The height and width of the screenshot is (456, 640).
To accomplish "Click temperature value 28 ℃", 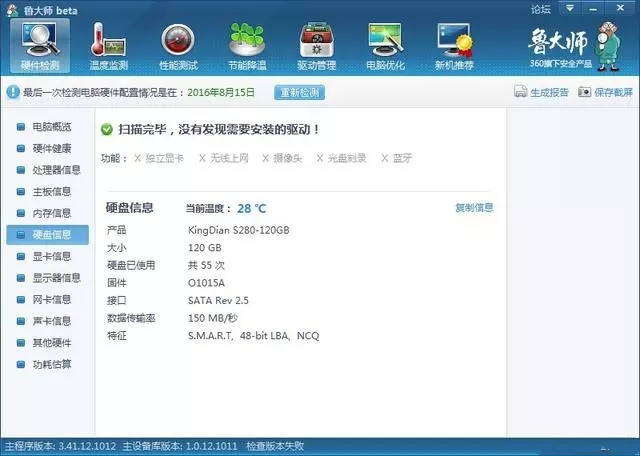I will pos(251,209).
